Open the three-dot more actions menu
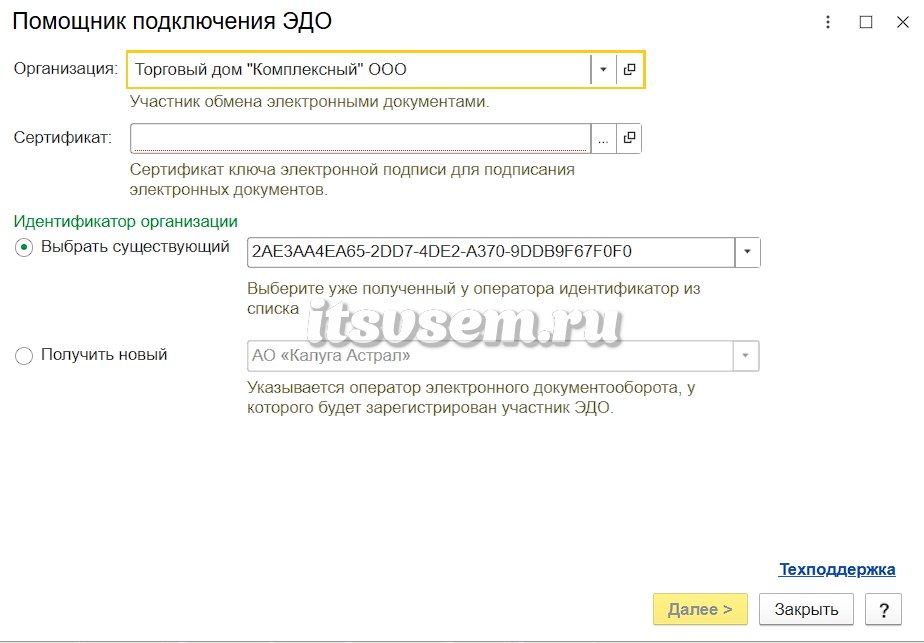This screenshot has width=924, height=643. coord(828,22)
